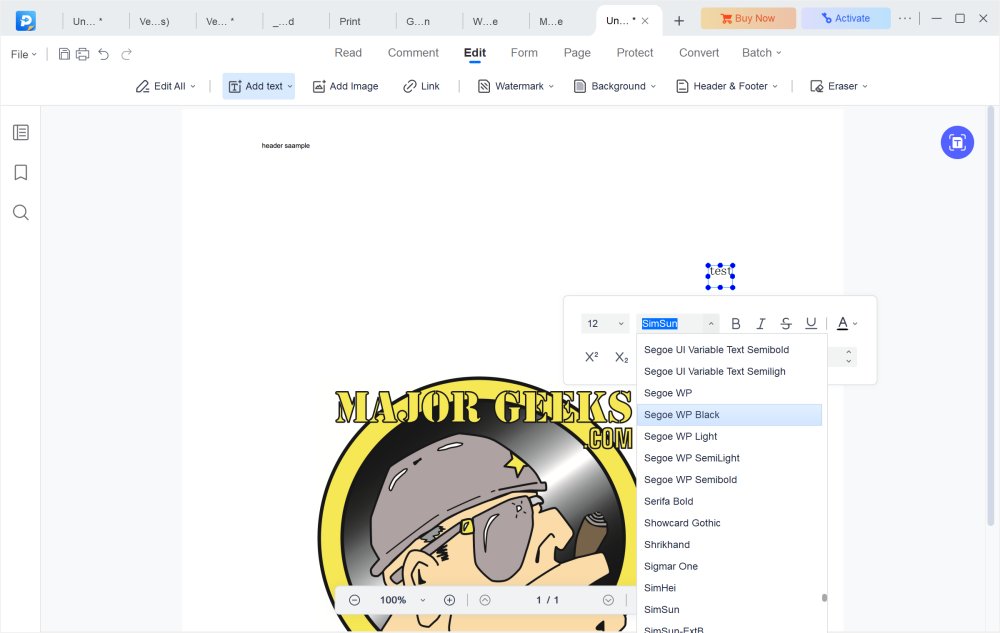The image size is (1000, 633).
Task: Select Segoe UI Variable Text Semibold font
Action: (x=729, y=349)
